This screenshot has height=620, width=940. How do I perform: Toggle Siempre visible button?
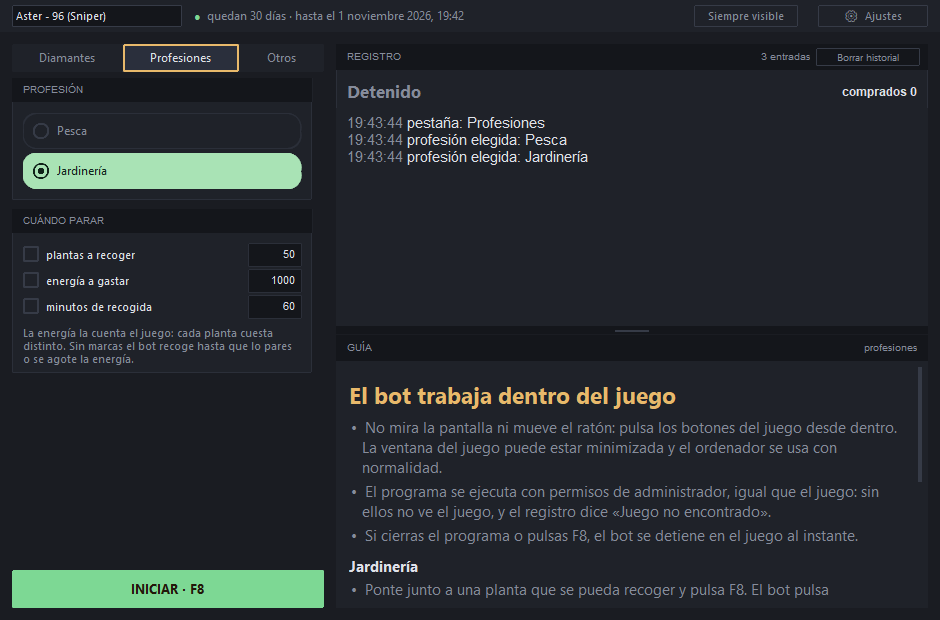pos(746,16)
